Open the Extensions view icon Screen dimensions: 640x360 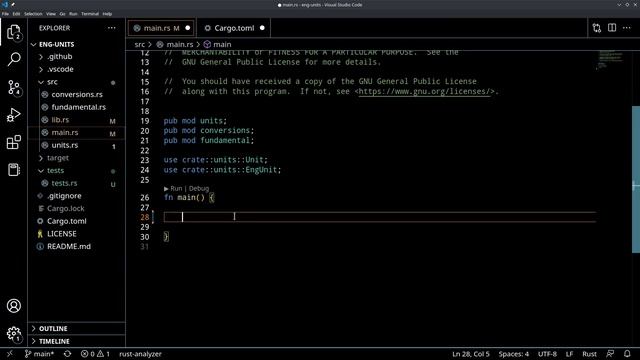coord(14,142)
